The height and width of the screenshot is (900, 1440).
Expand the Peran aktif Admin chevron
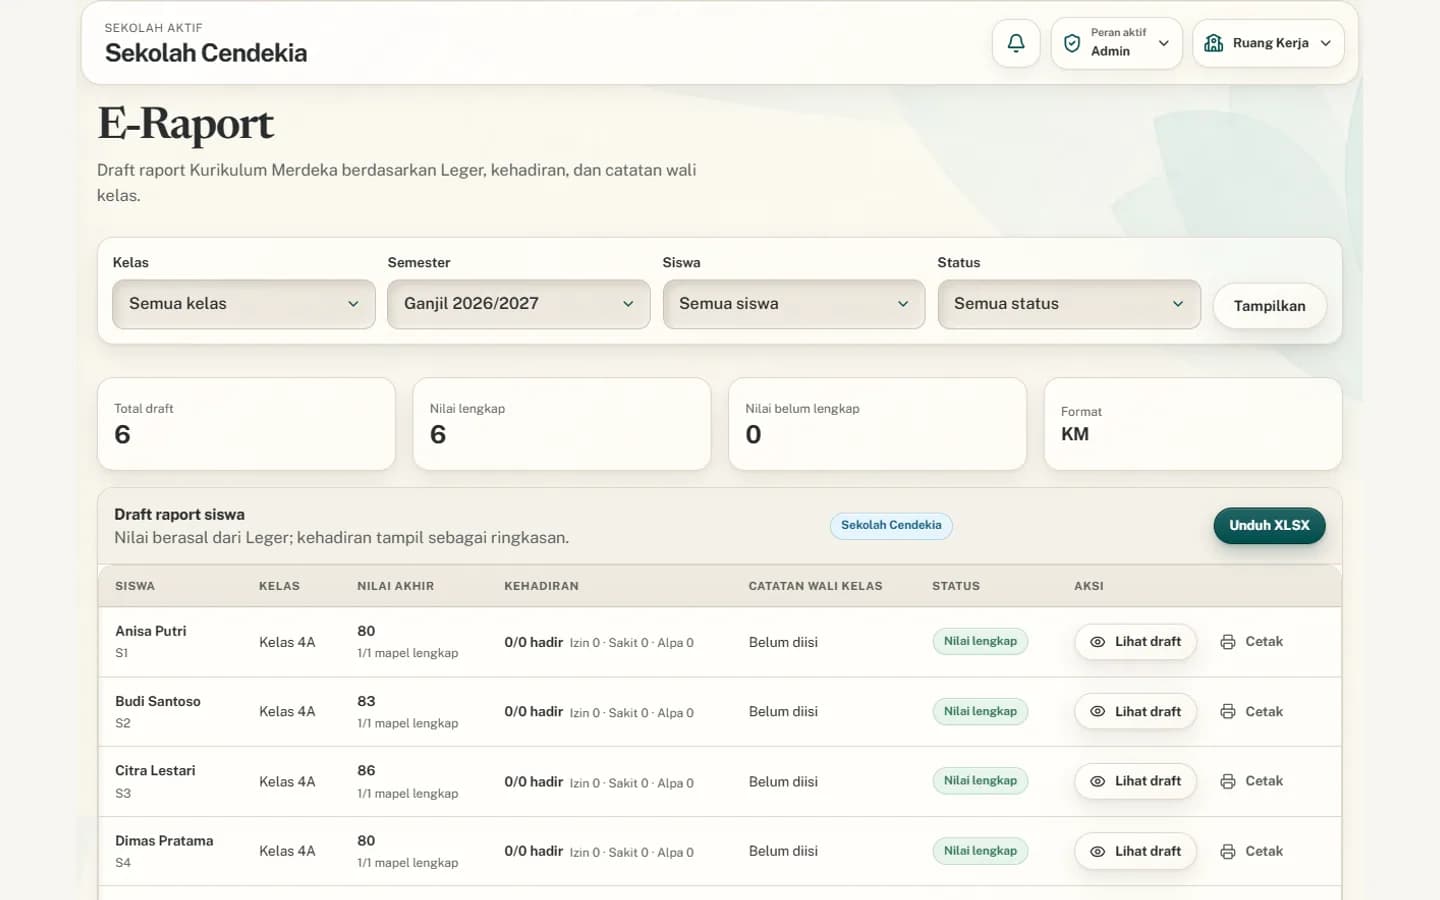[x=1164, y=43]
